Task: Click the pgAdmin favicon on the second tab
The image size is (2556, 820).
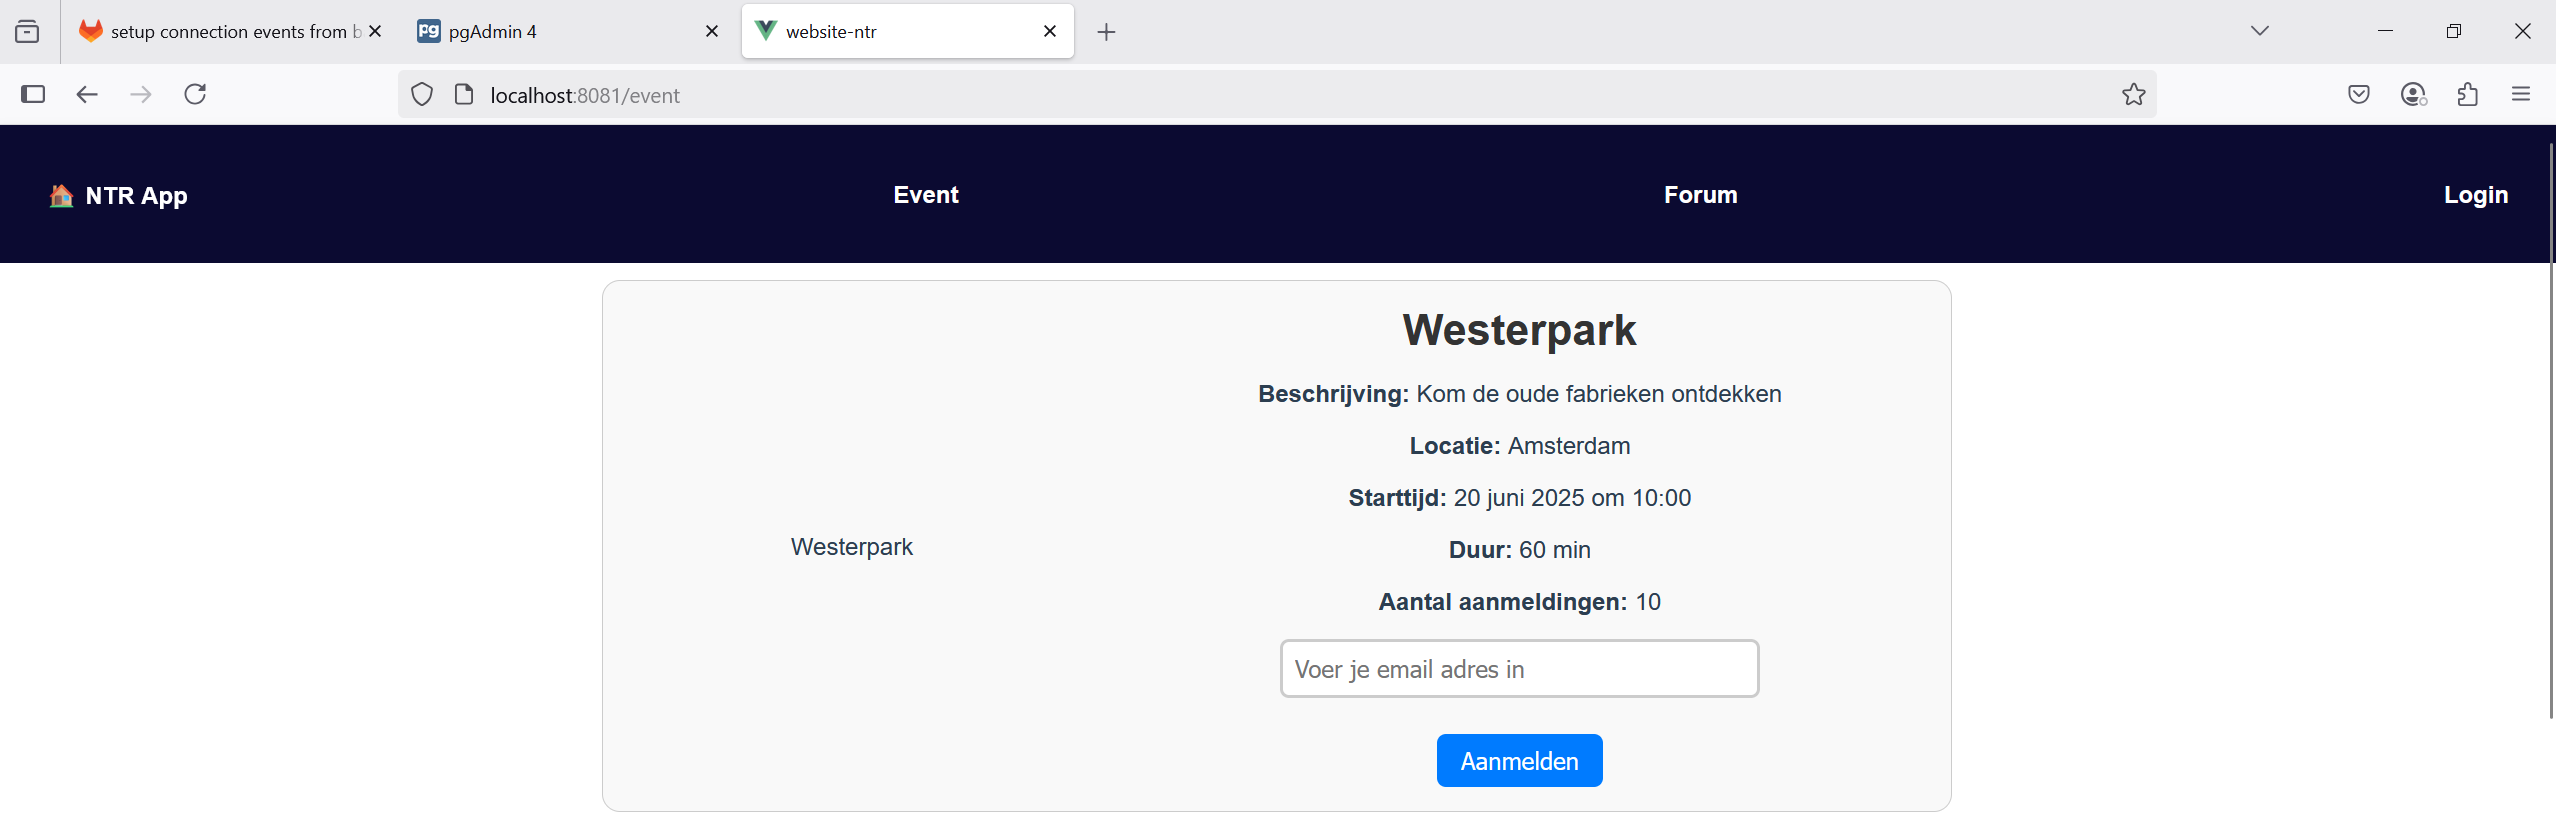Action: click(x=429, y=31)
